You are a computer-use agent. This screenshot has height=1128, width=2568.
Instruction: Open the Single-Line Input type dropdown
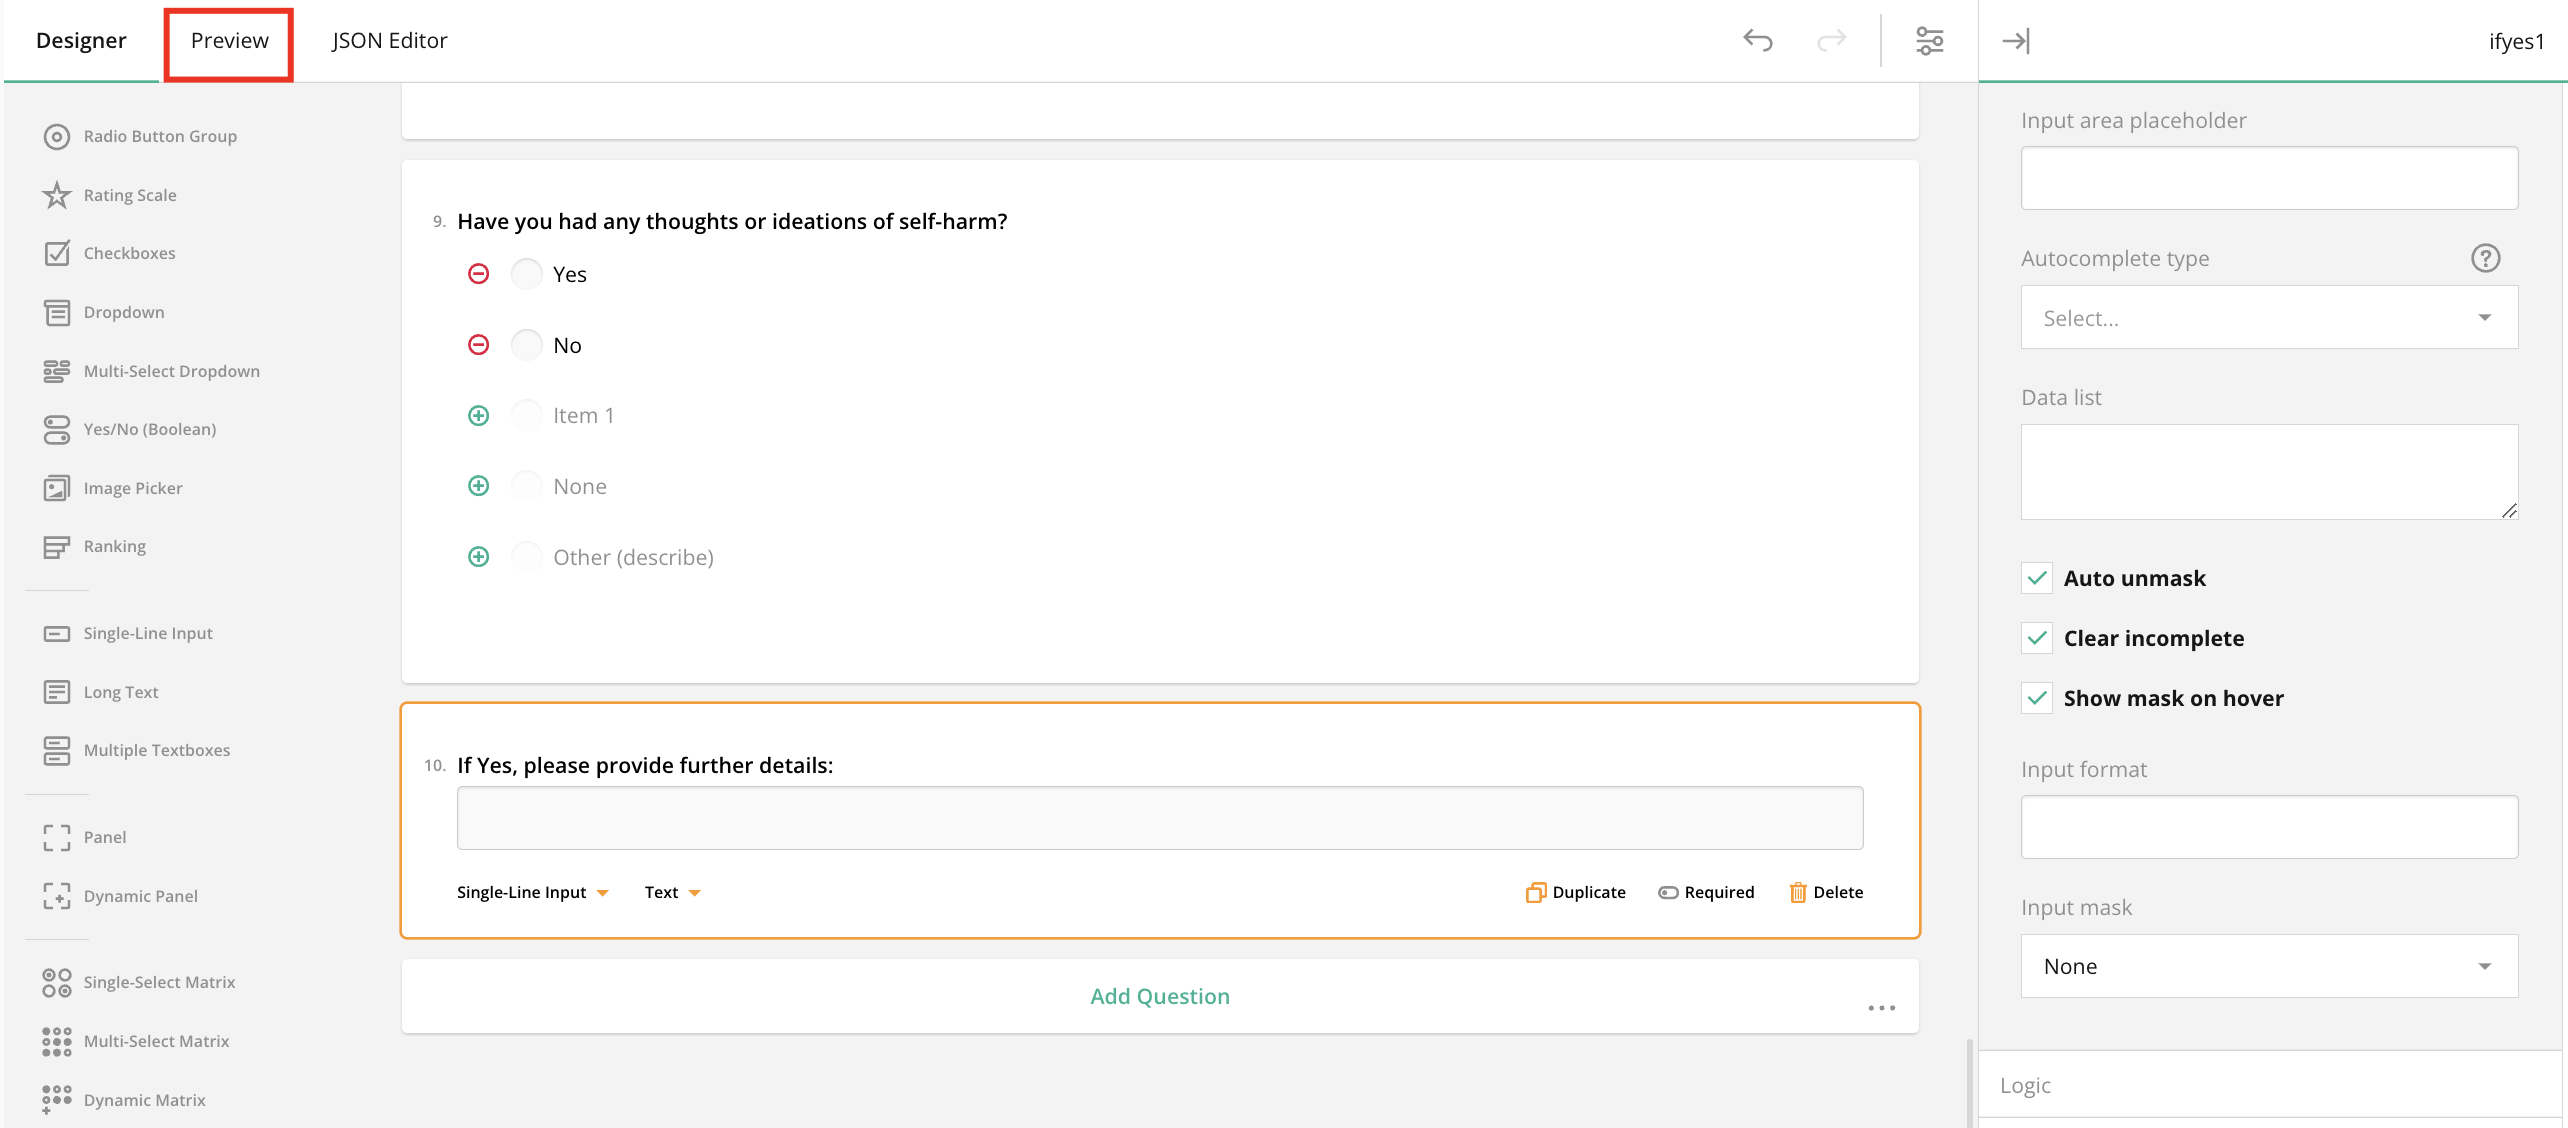[x=532, y=892]
